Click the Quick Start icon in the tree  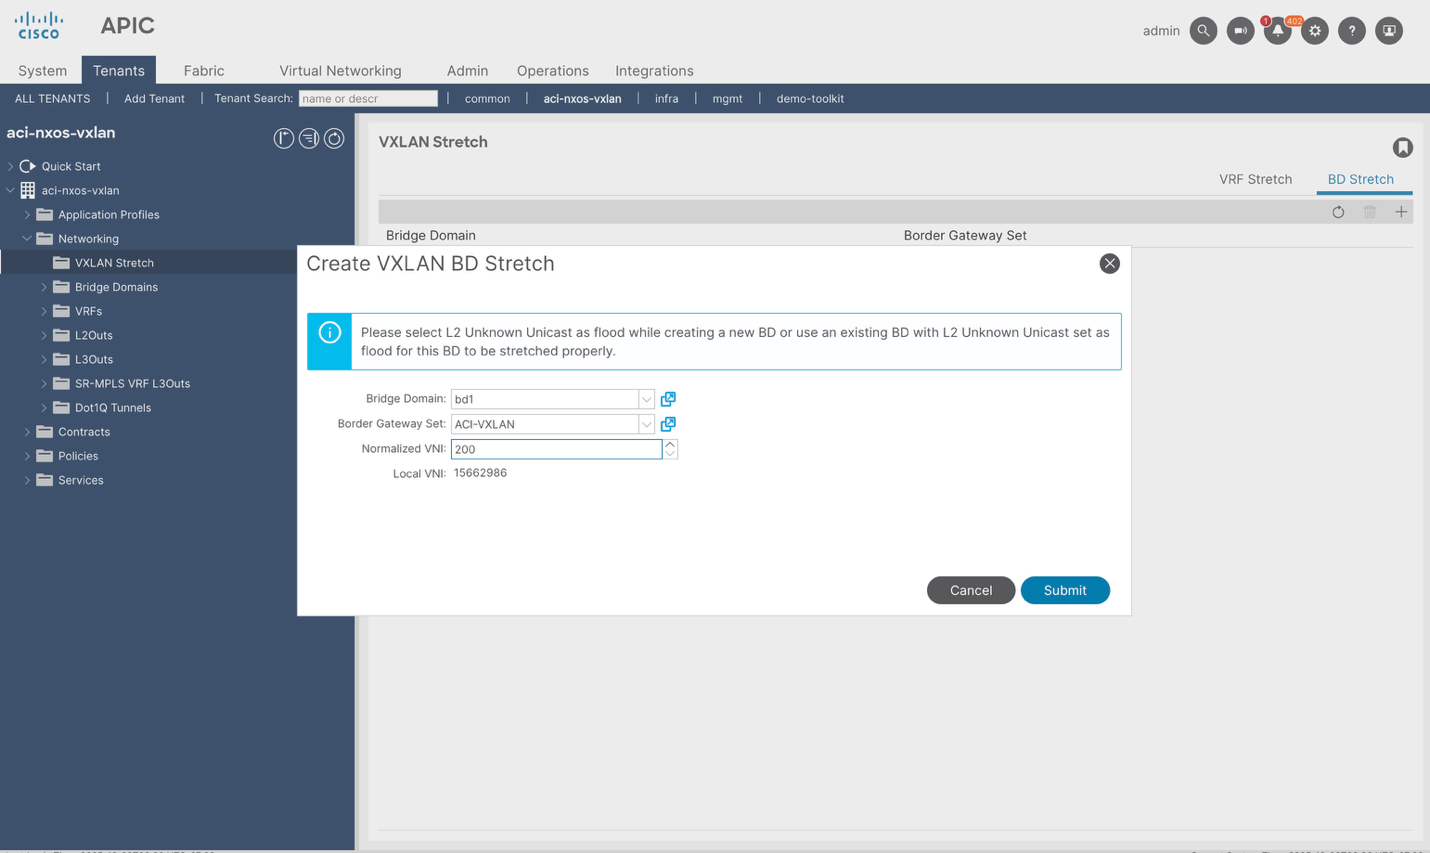[28, 166]
